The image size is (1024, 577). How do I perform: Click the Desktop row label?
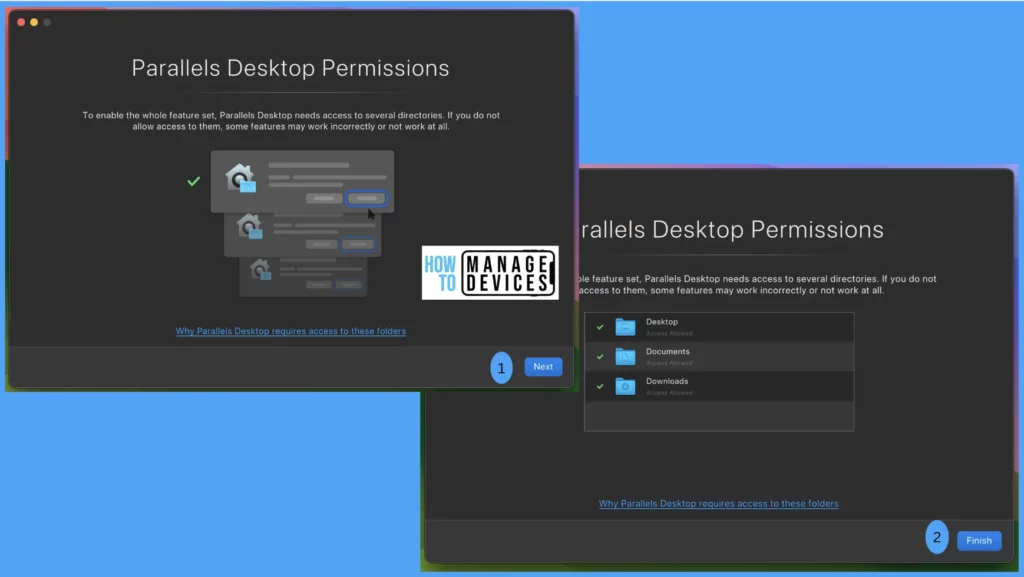pos(662,322)
